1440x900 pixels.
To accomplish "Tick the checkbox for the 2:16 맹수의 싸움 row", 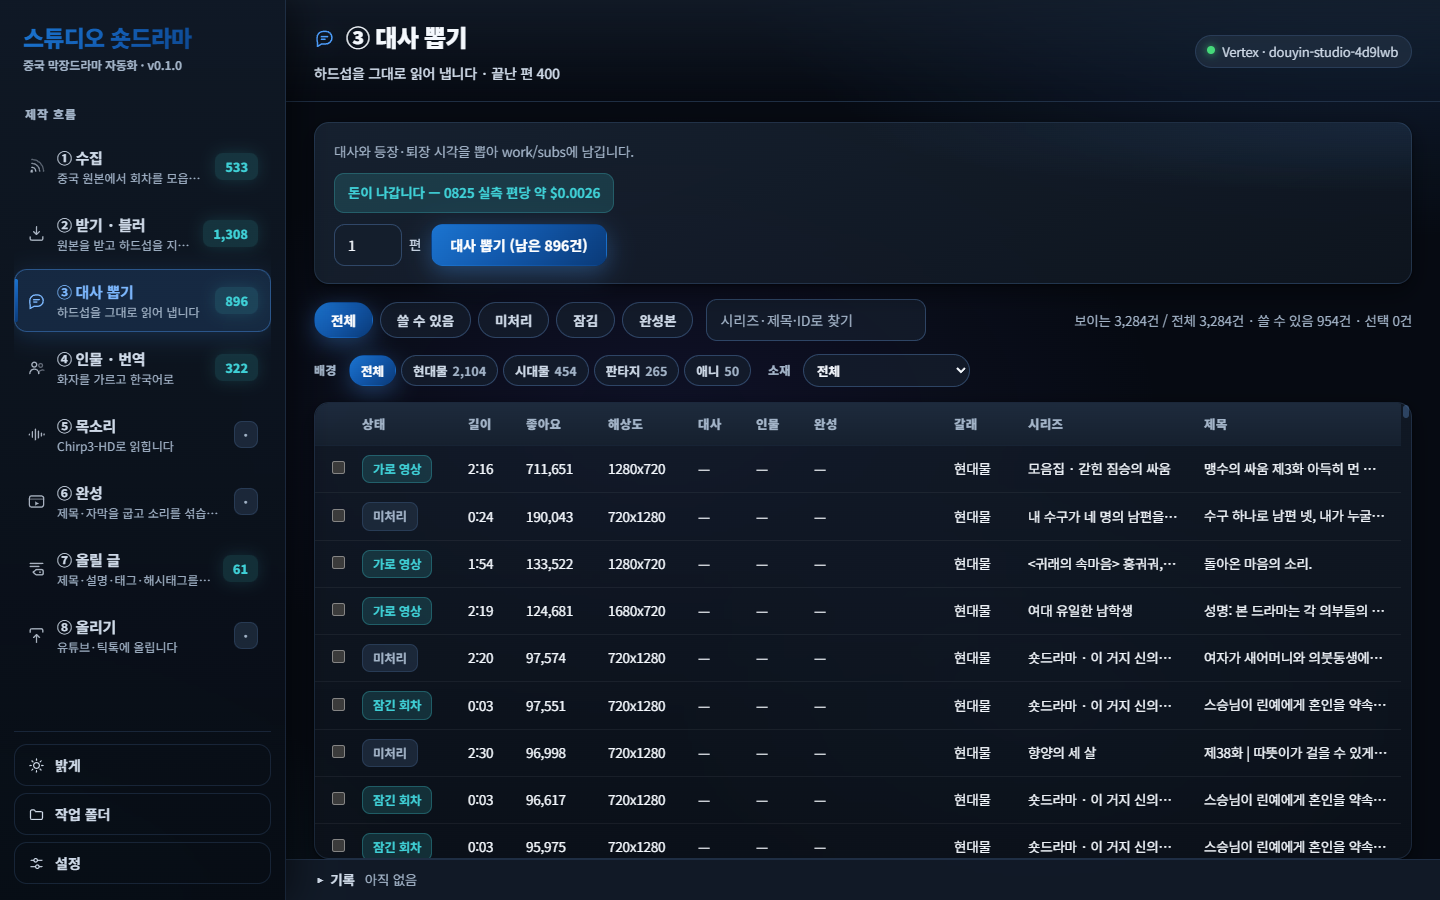I will point(339,468).
